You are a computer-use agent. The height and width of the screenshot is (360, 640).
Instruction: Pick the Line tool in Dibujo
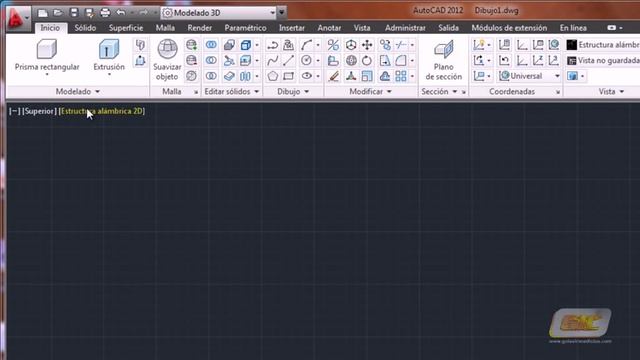pyautogui.click(x=289, y=60)
